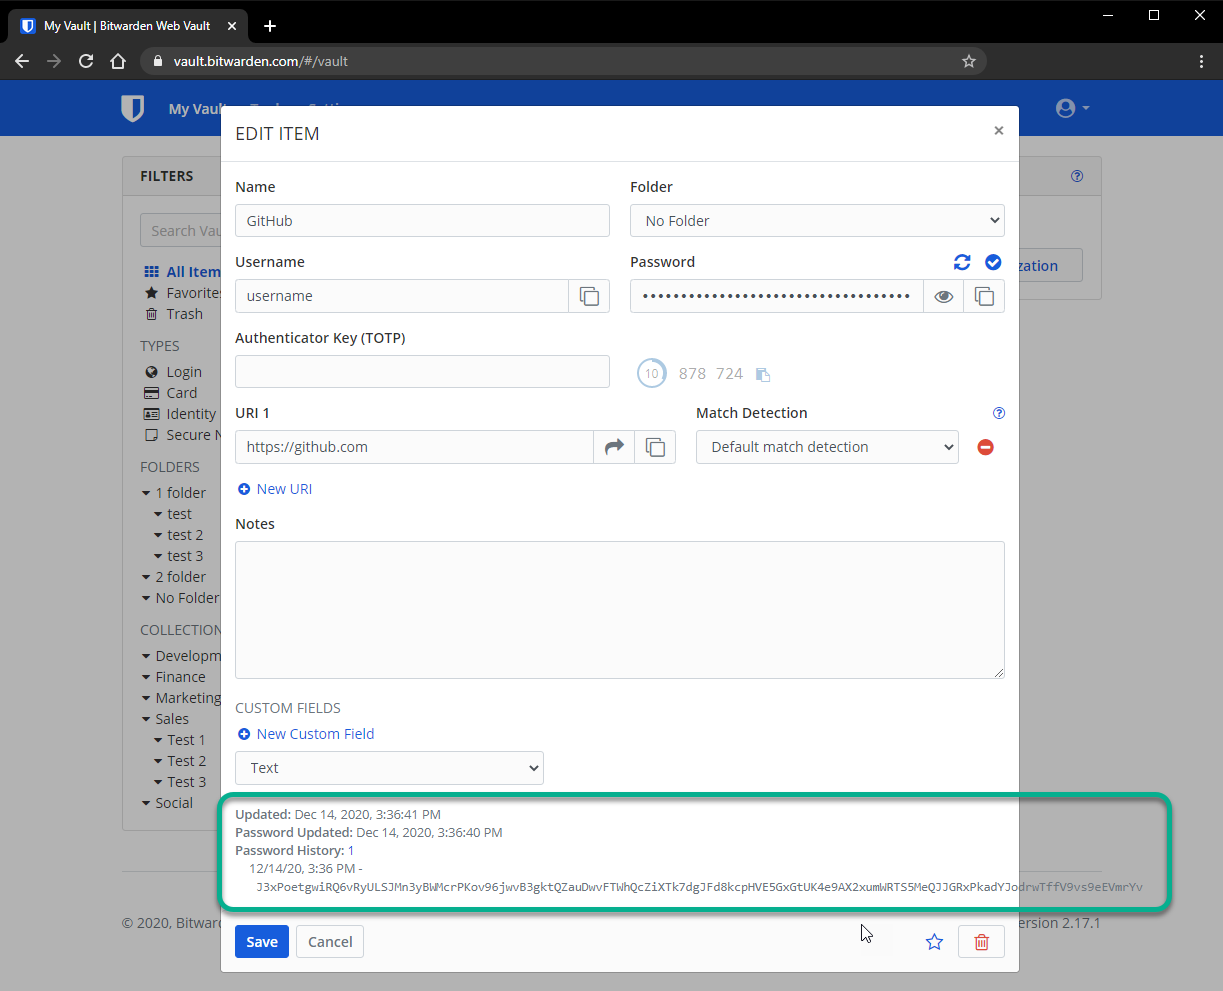Add a New Custom Field
The image size is (1223, 991).
click(306, 733)
